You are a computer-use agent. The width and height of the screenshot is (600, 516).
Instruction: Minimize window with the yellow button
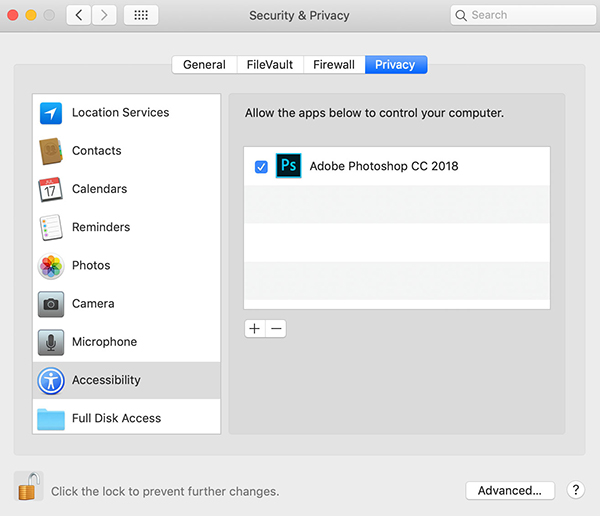(31, 15)
